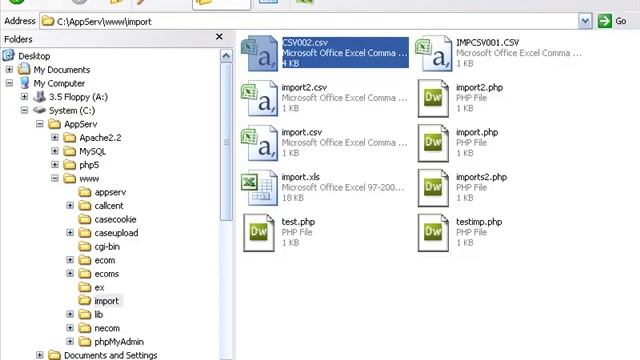Collapse the System (C:) tree node

pyautogui.click(x=24, y=110)
